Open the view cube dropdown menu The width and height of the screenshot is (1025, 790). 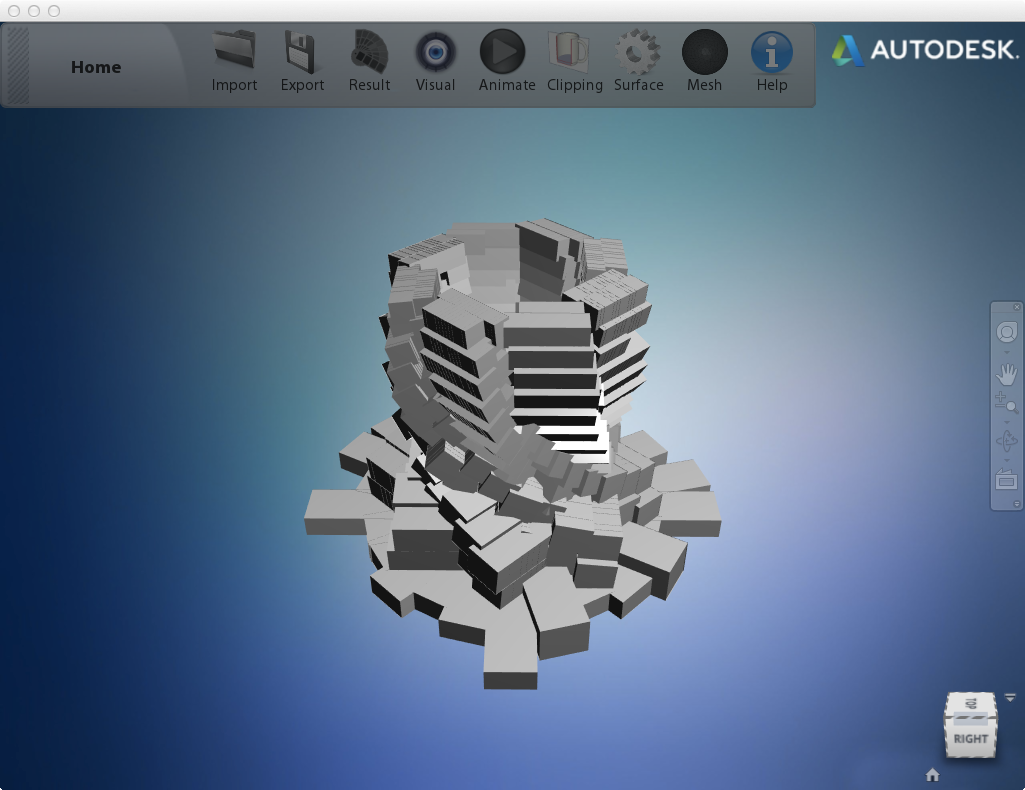pos(1010,697)
